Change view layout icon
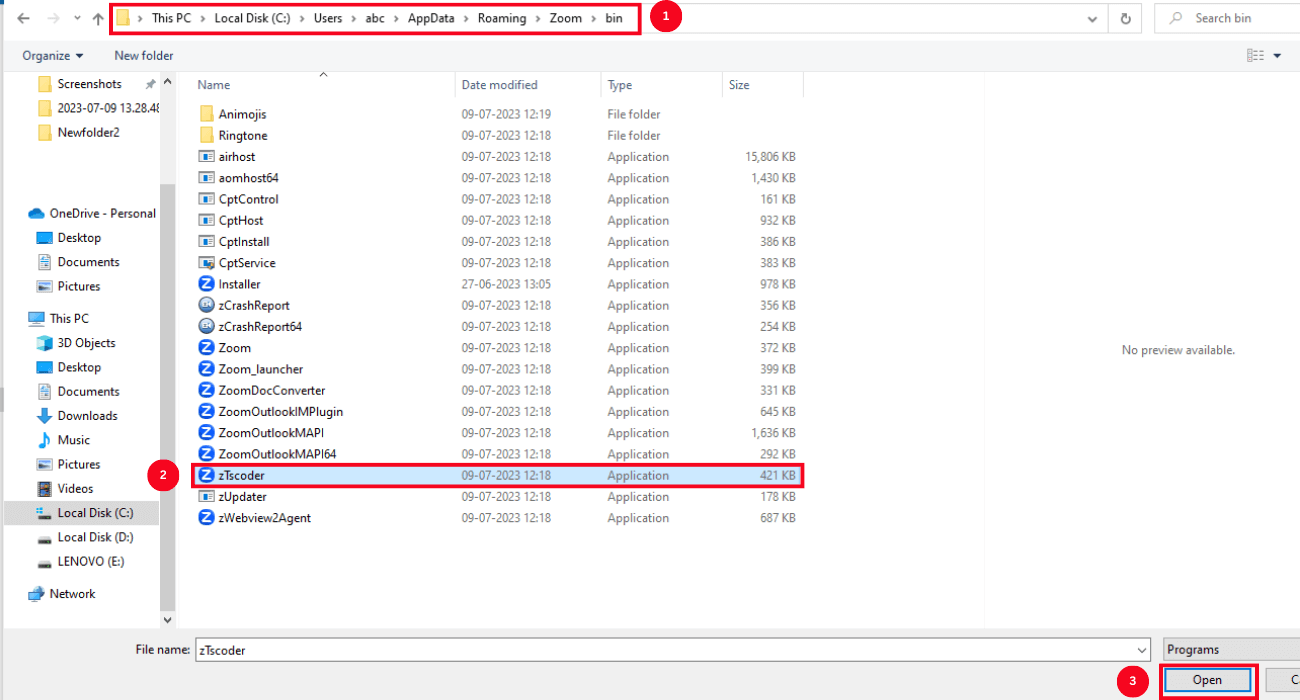 [1255, 56]
